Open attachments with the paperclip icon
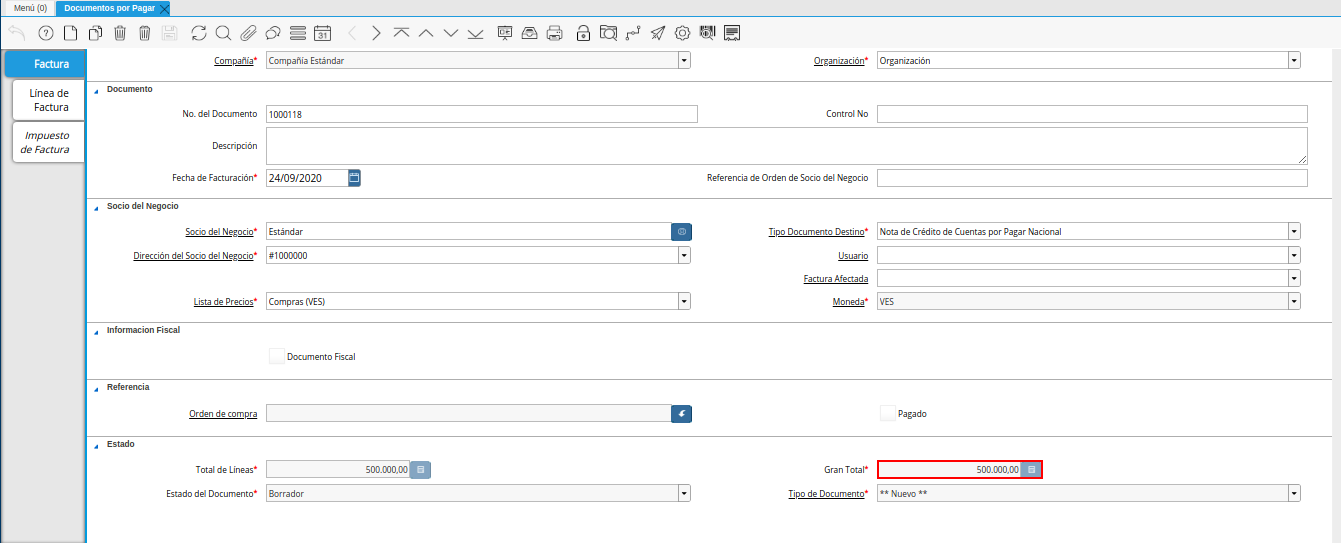The image size is (1341, 543). pyautogui.click(x=248, y=33)
